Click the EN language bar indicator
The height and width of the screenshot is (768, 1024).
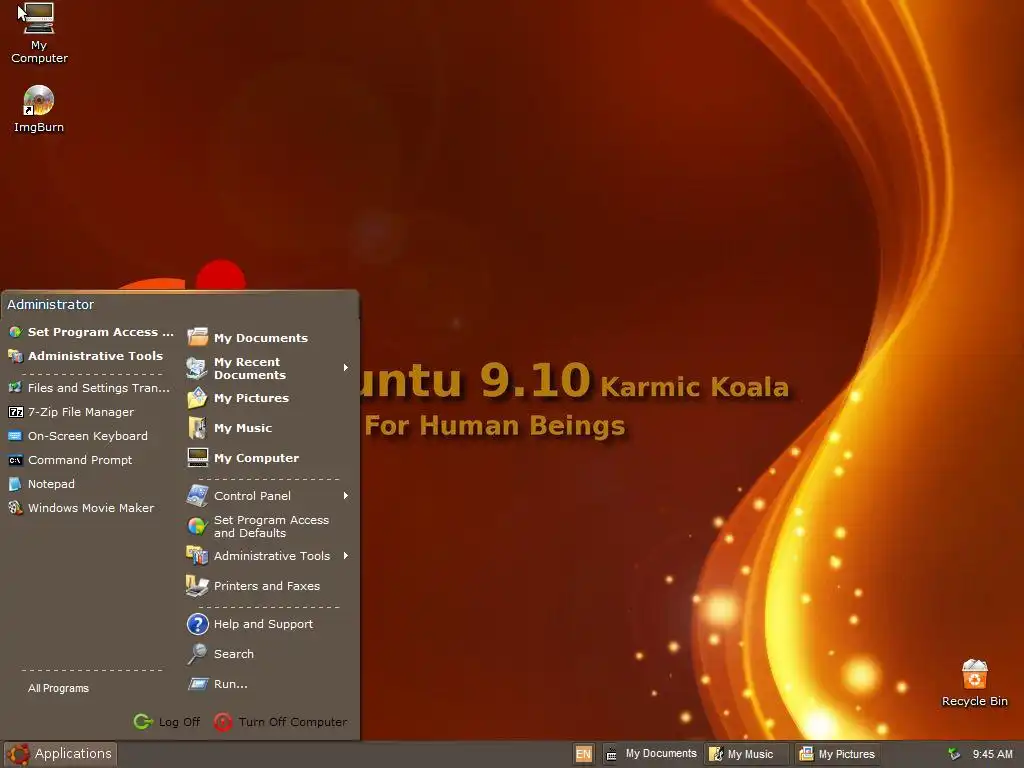tap(583, 754)
